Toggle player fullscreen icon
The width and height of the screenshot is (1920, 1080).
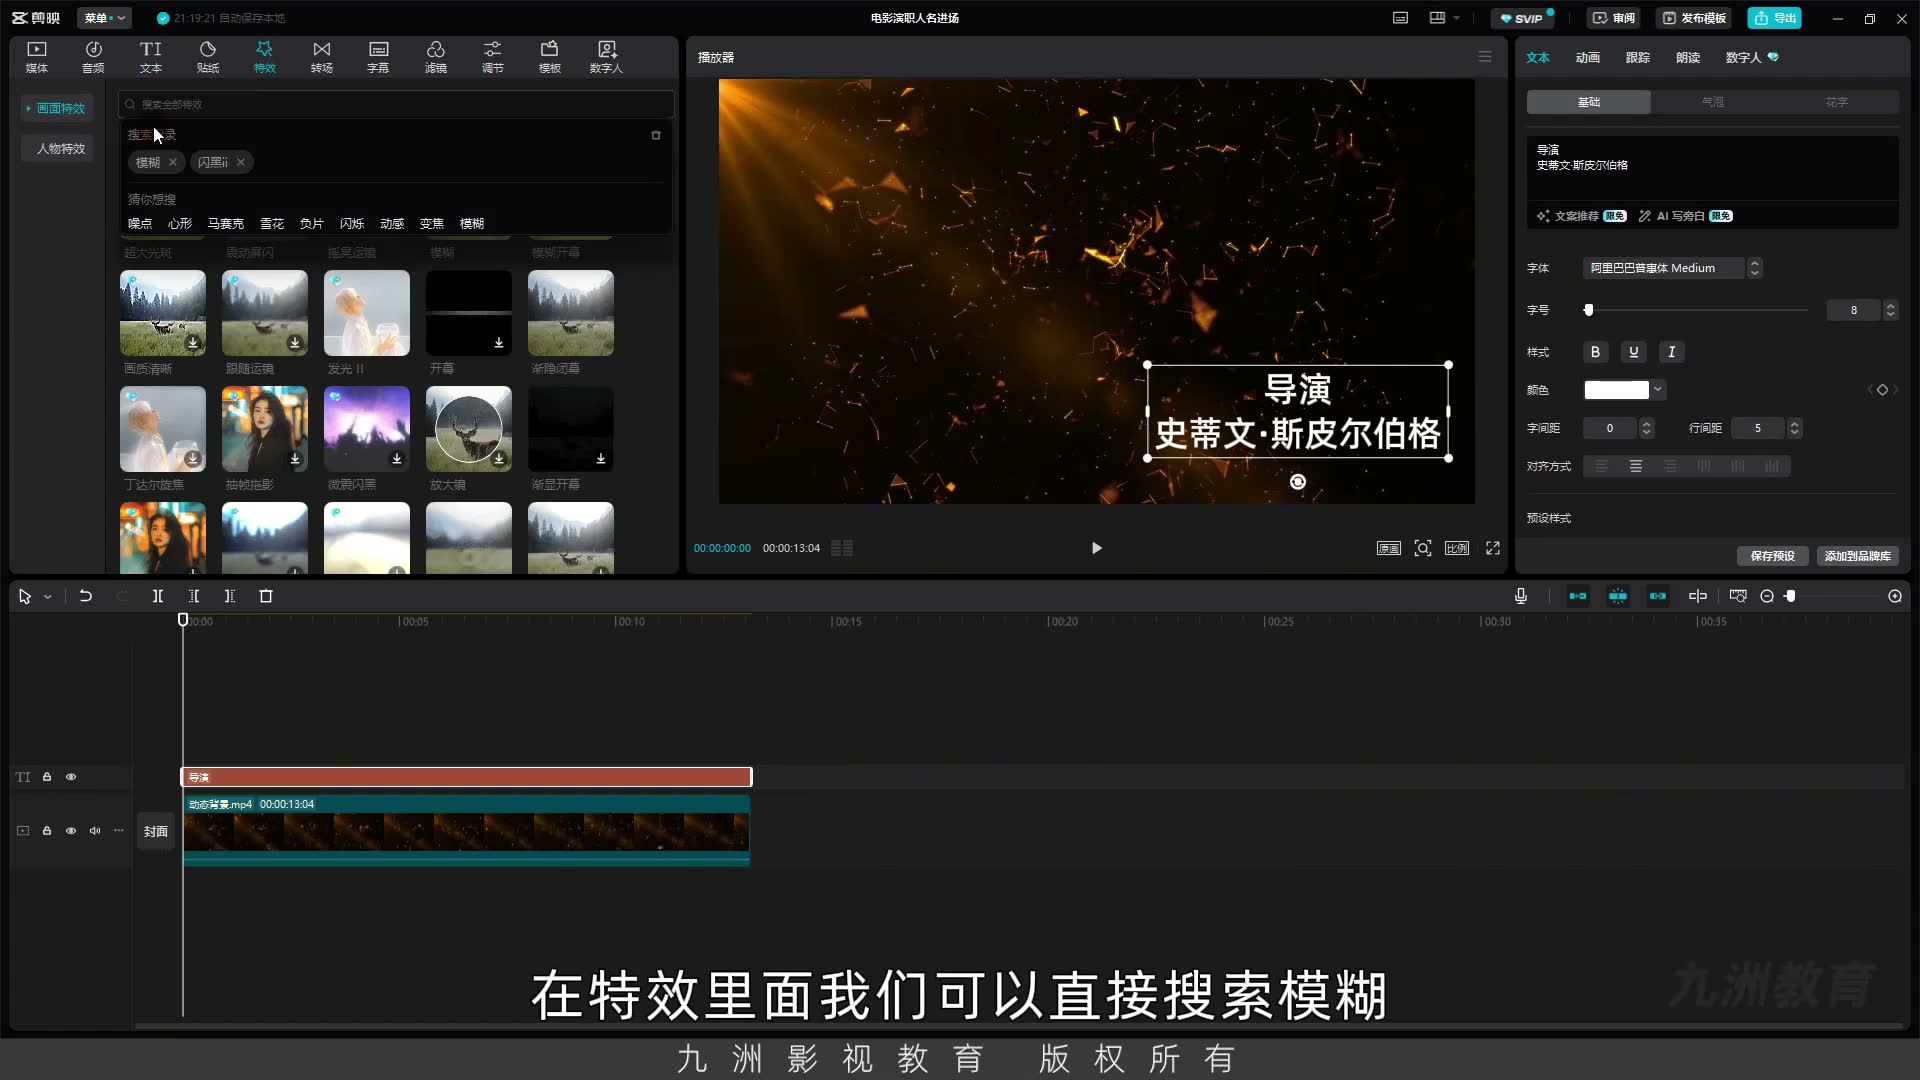[x=1493, y=548]
